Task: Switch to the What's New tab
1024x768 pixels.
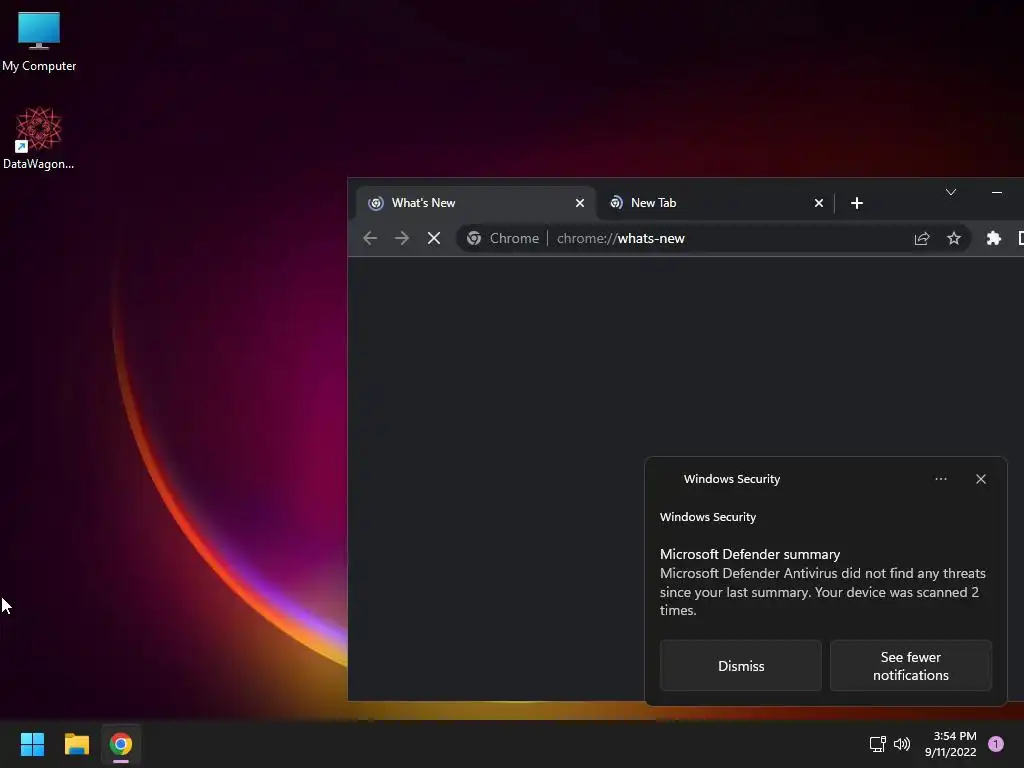Action: coord(475,203)
